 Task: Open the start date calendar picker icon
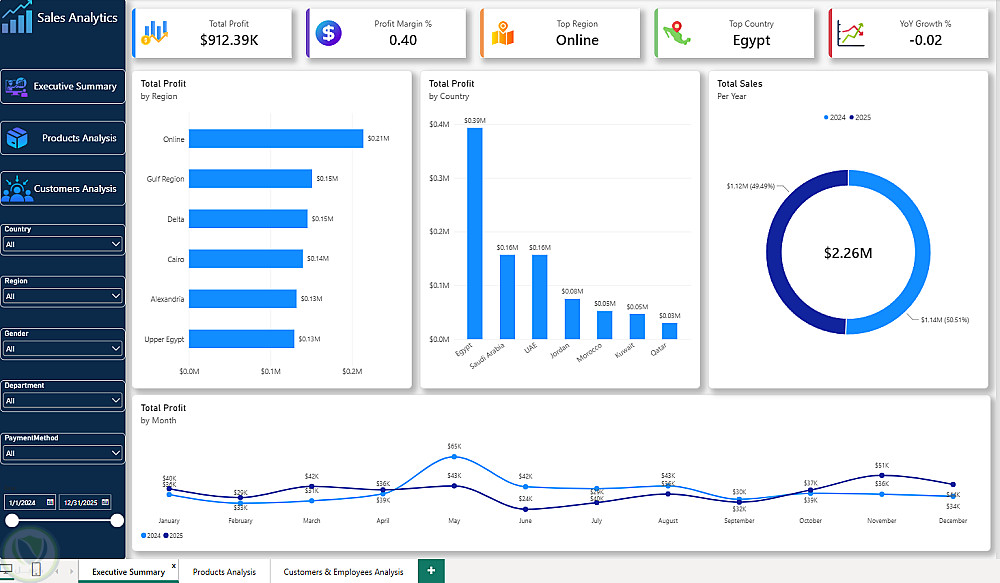(x=50, y=502)
